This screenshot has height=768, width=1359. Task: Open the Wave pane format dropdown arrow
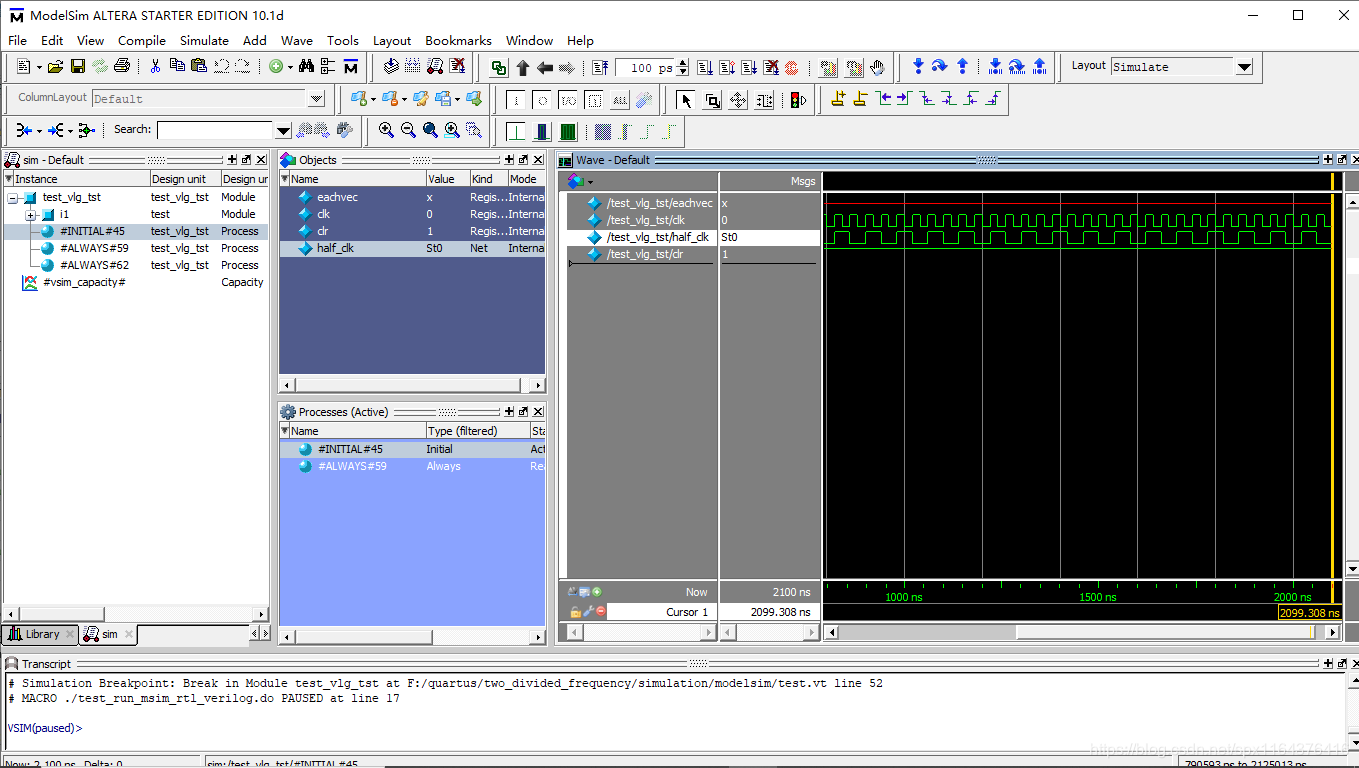[x=590, y=182]
